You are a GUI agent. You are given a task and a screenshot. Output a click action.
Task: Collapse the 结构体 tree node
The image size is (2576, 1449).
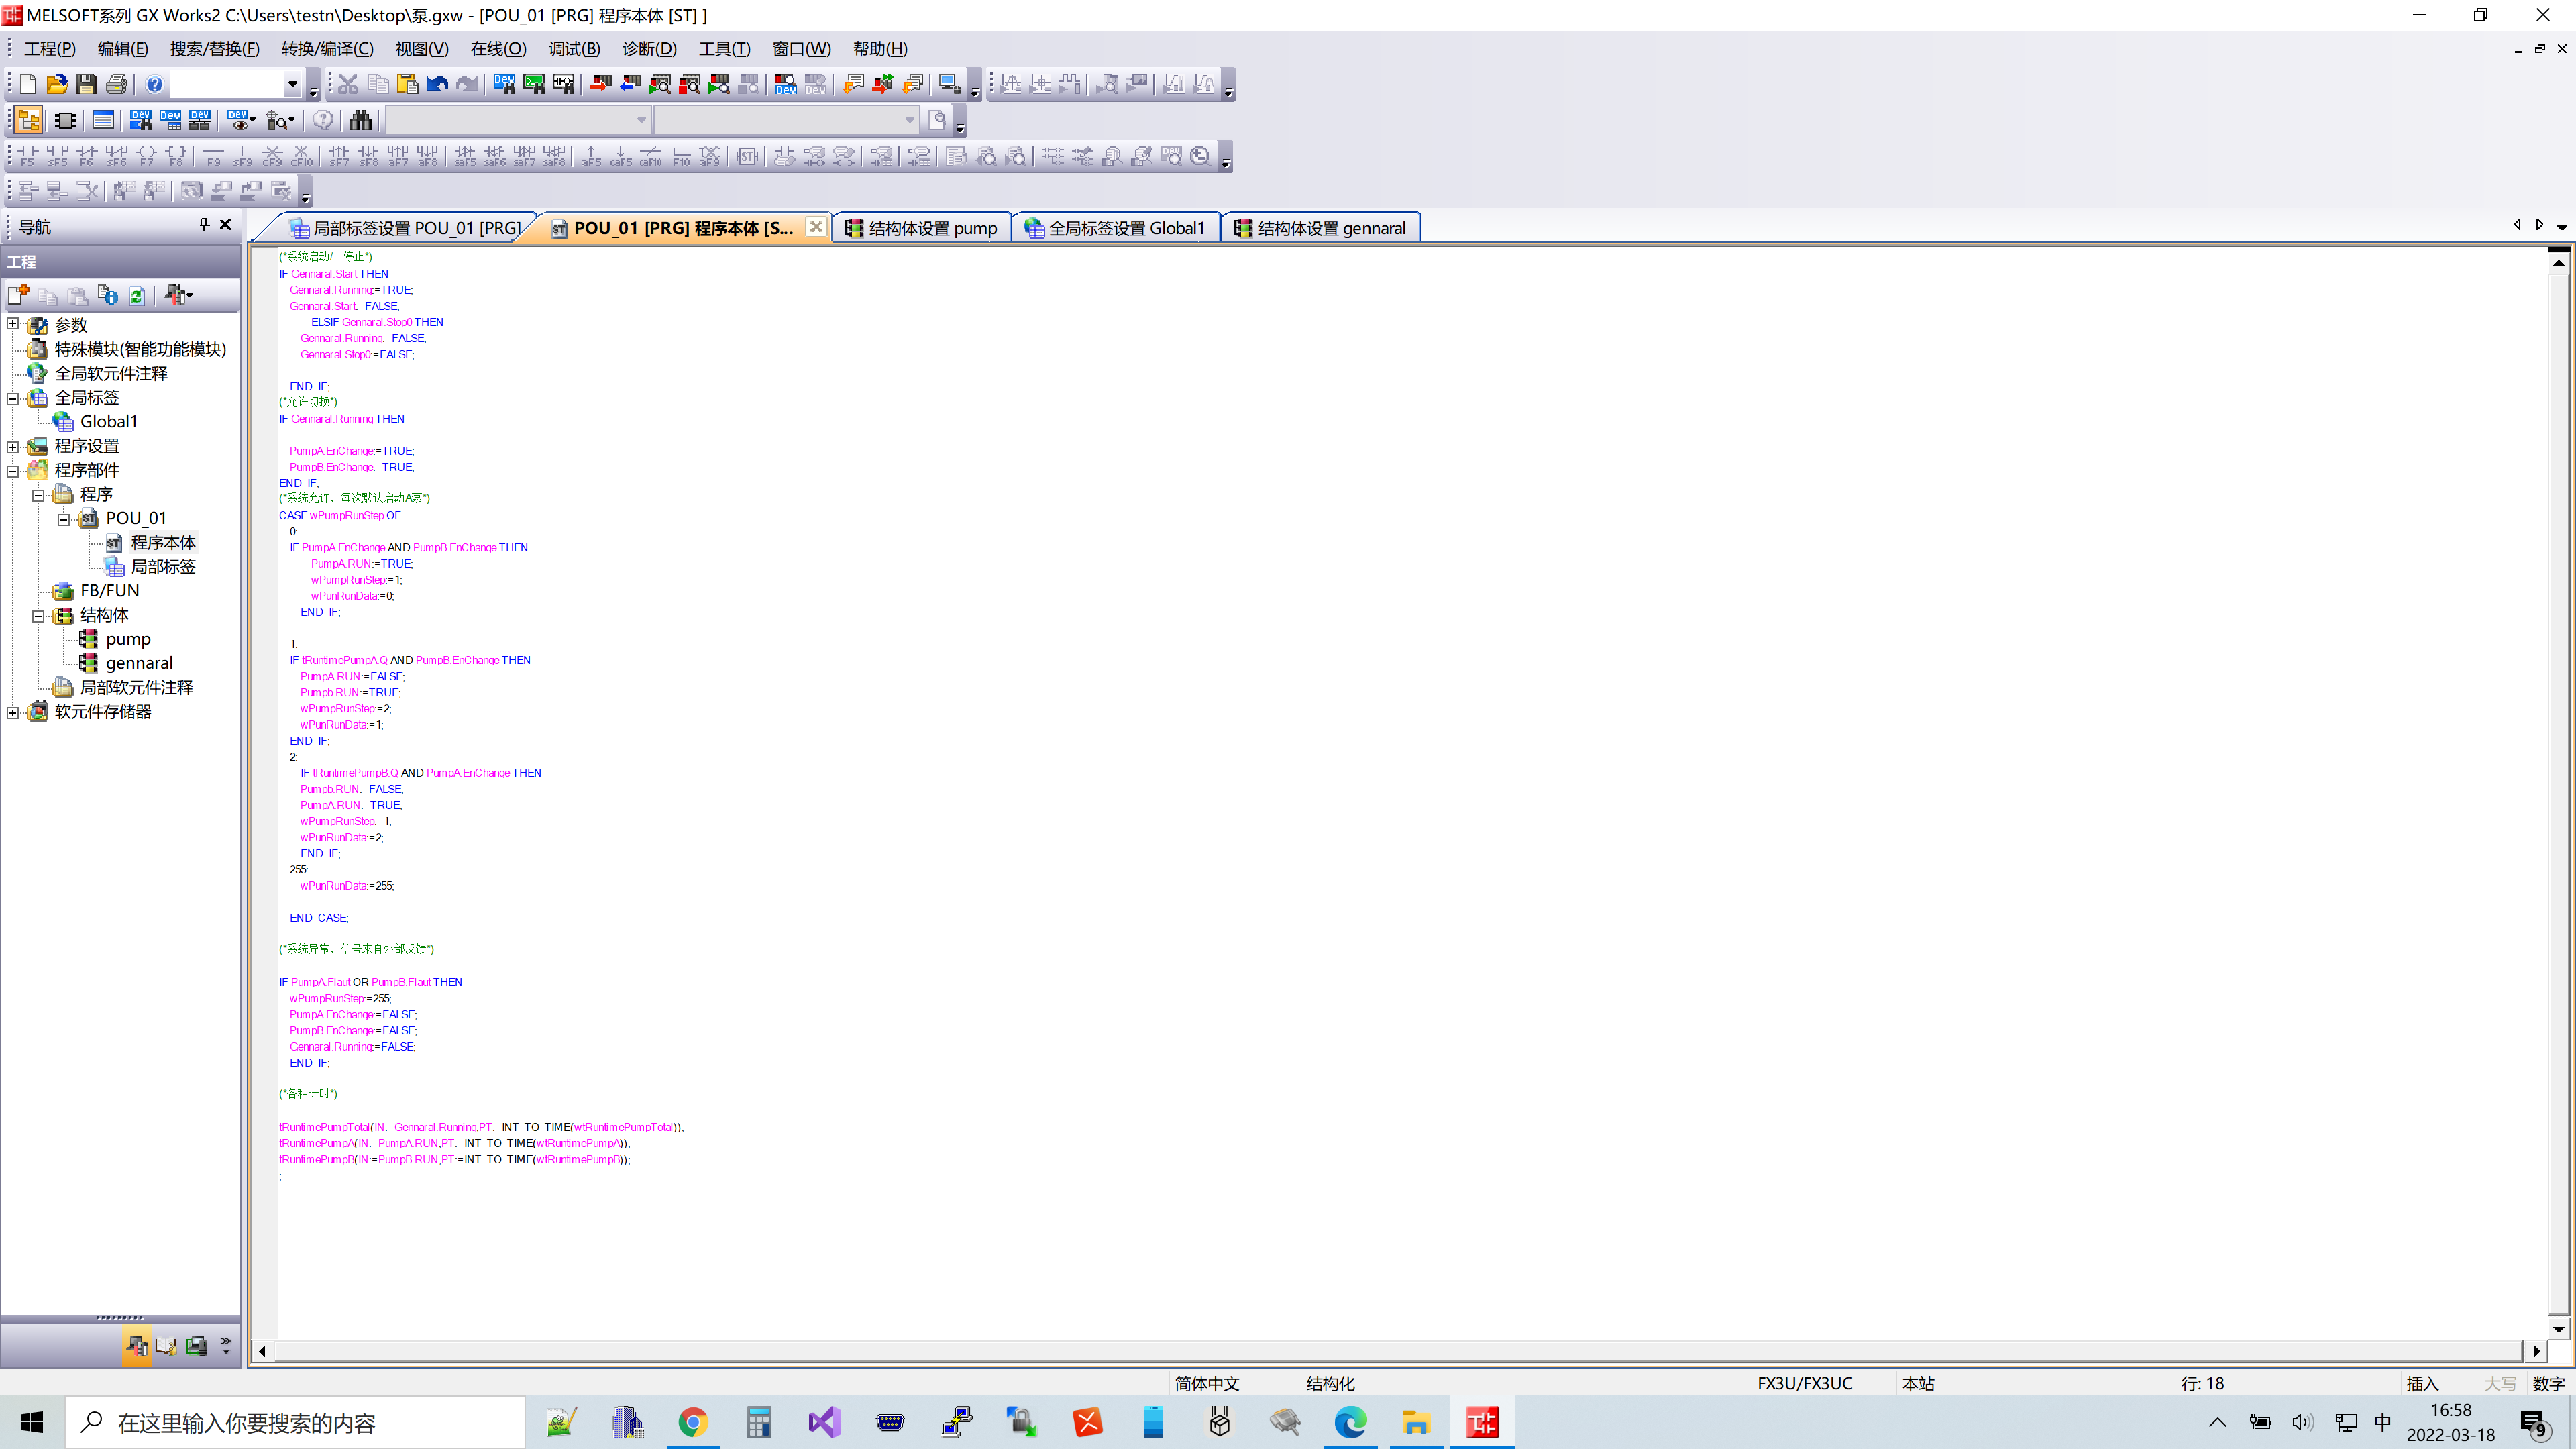click(38, 616)
